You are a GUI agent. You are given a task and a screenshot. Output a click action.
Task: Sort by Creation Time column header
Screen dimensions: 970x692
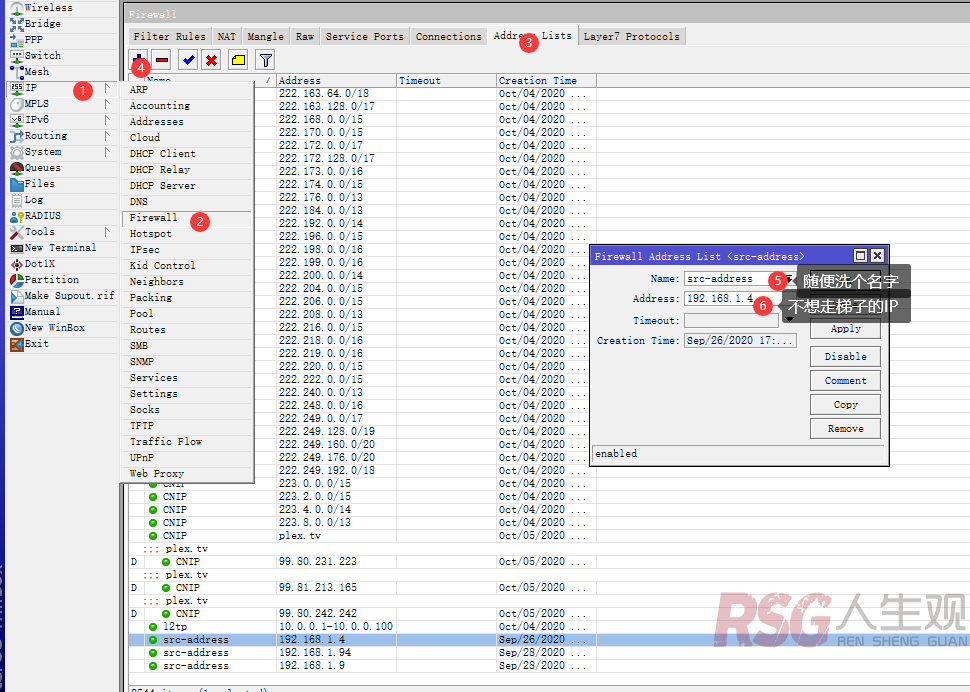[546, 80]
